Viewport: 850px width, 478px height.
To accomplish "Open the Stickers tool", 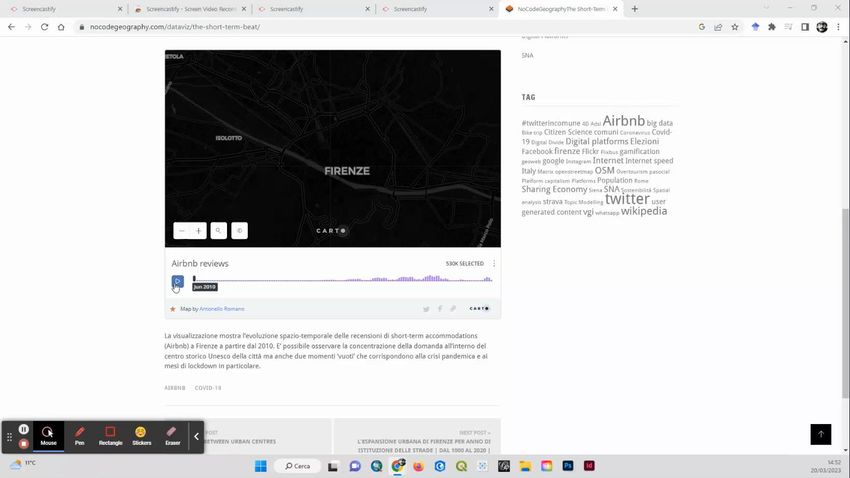I will tap(141, 436).
